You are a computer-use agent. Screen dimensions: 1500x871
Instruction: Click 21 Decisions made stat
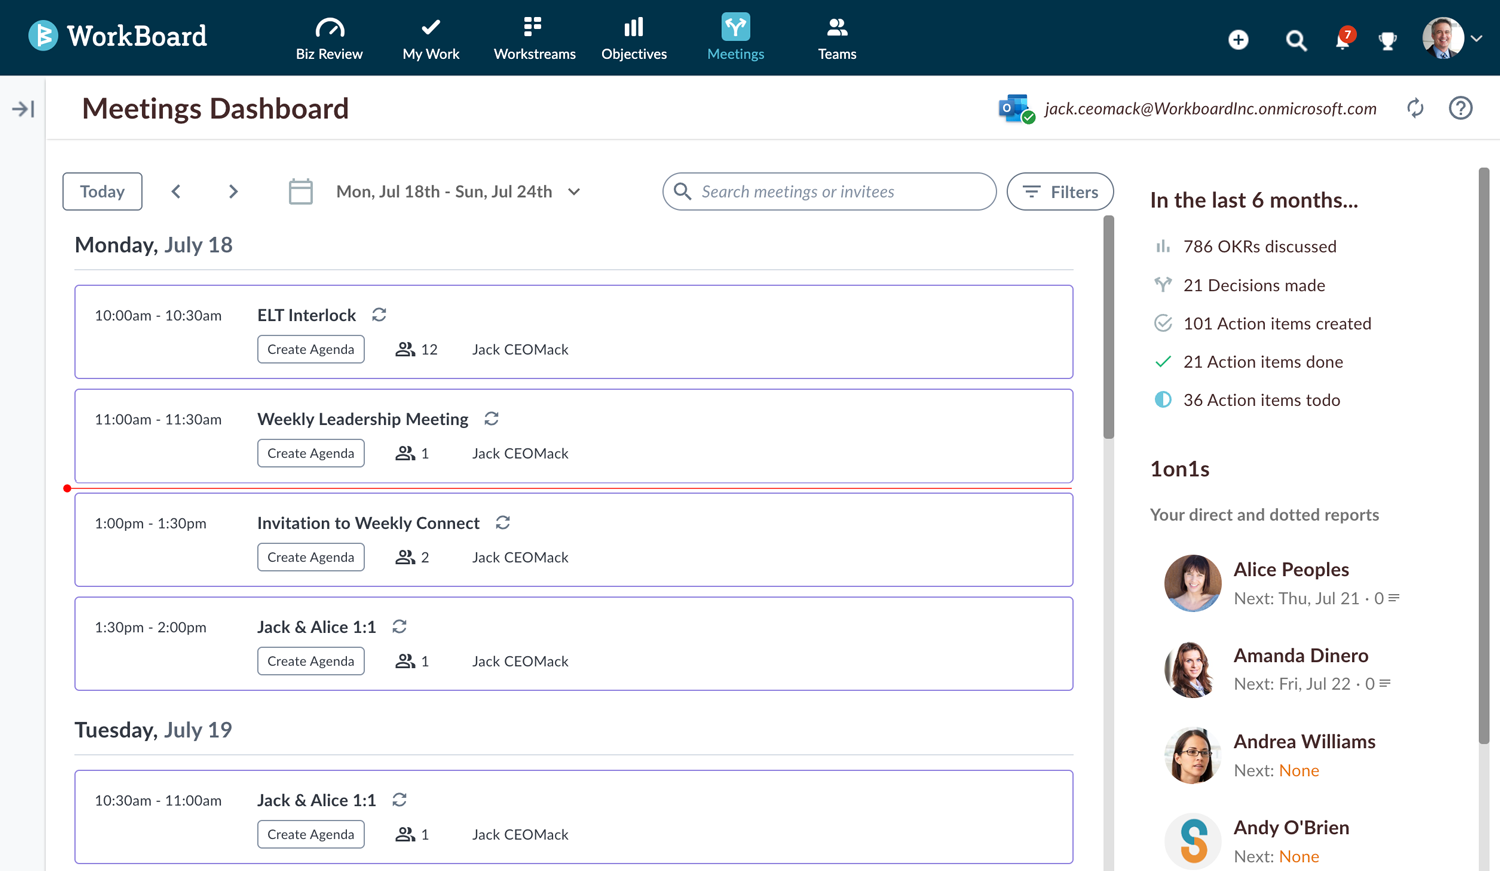1240,285
